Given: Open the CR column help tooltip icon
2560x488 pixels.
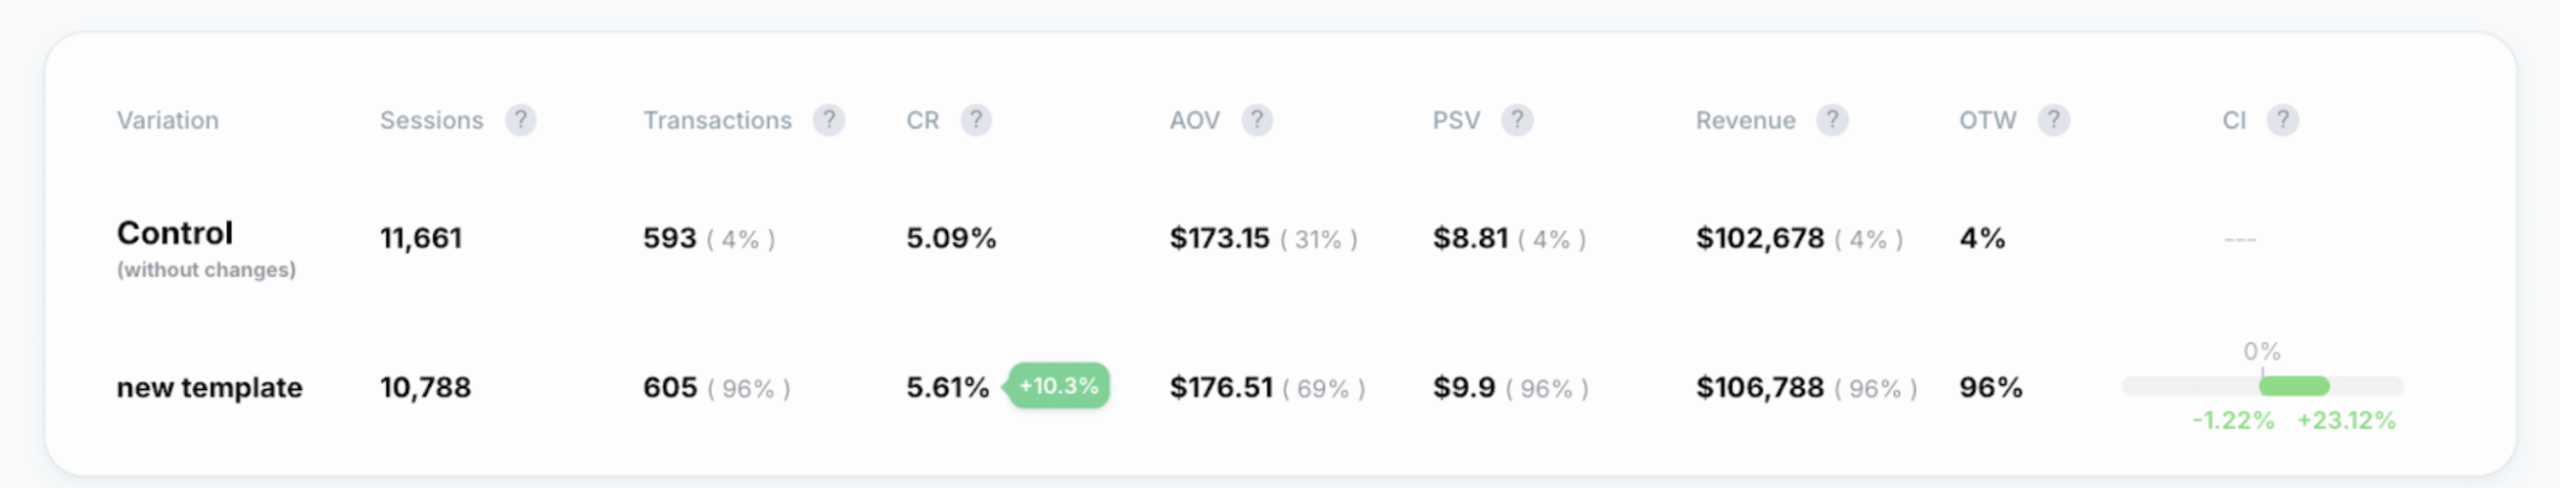Looking at the screenshot, I should [976, 120].
